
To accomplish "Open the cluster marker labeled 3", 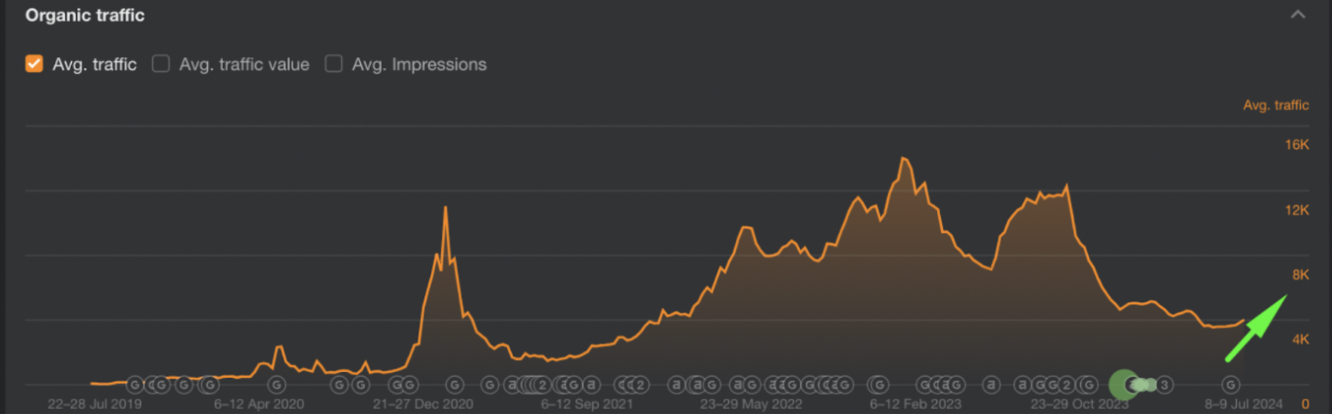I will click(x=1164, y=384).
